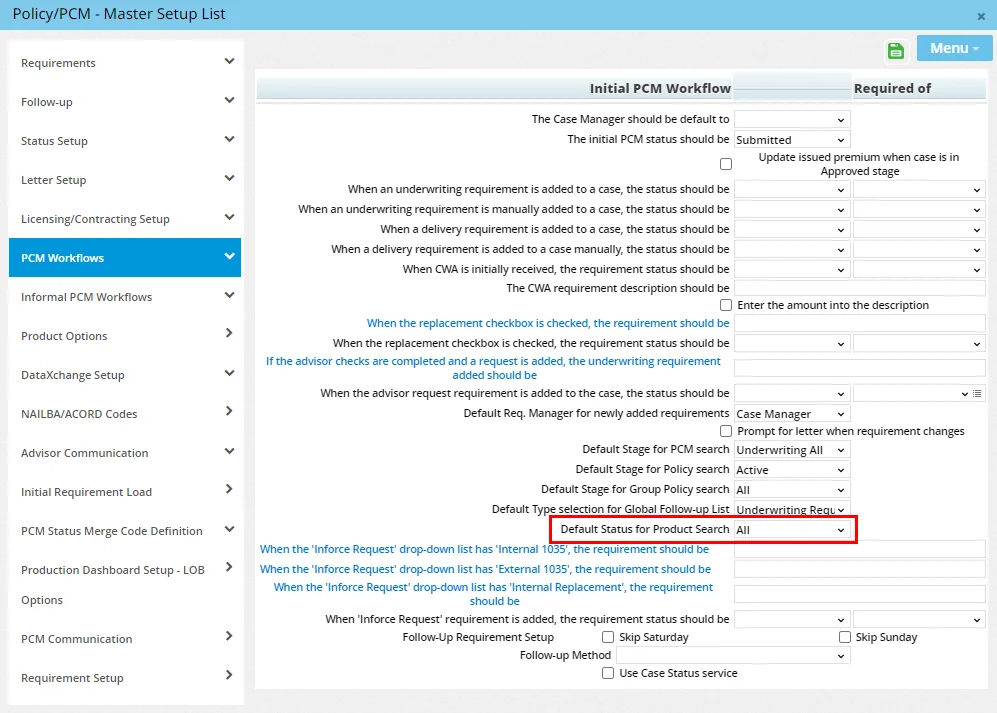The height and width of the screenshot is (713, 997).
Task: Click list icon beside advisor request status dropdown
Action: (978, 394)
